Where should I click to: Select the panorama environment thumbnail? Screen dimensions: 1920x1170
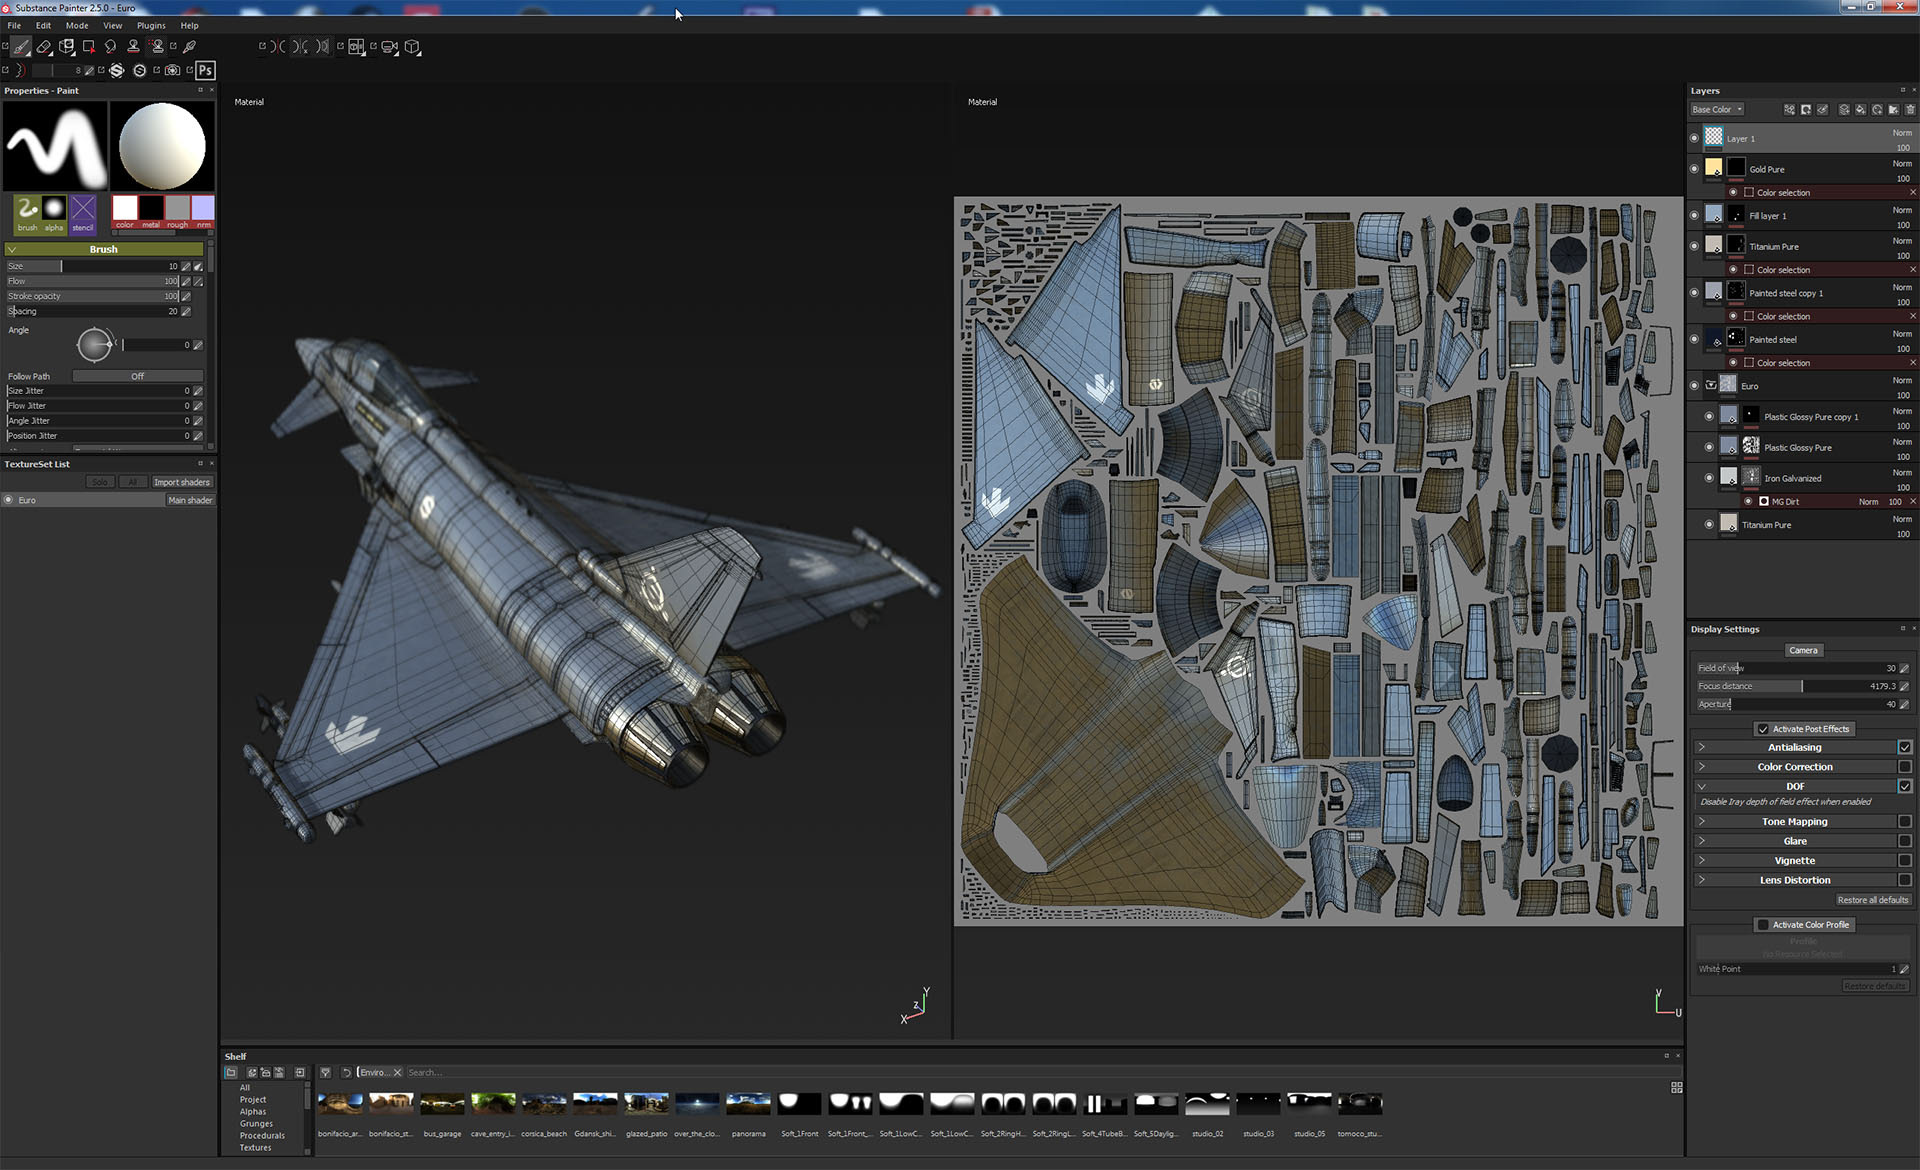click(x=748, y=1104)
